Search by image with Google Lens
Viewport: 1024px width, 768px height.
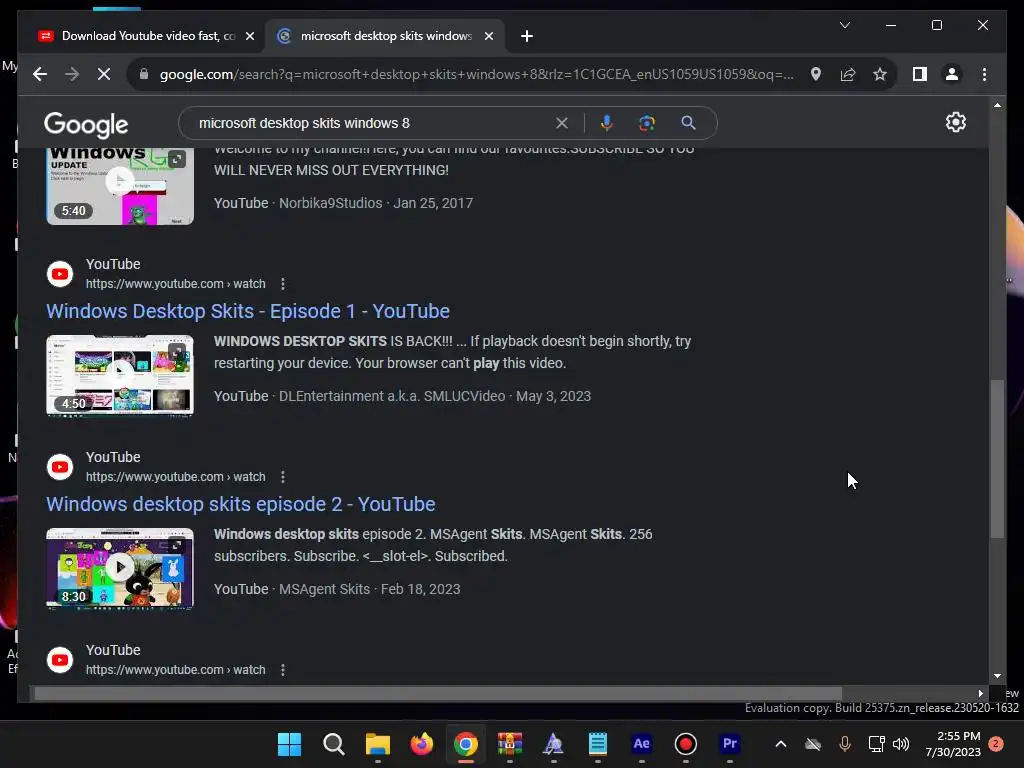coord(647,123)
